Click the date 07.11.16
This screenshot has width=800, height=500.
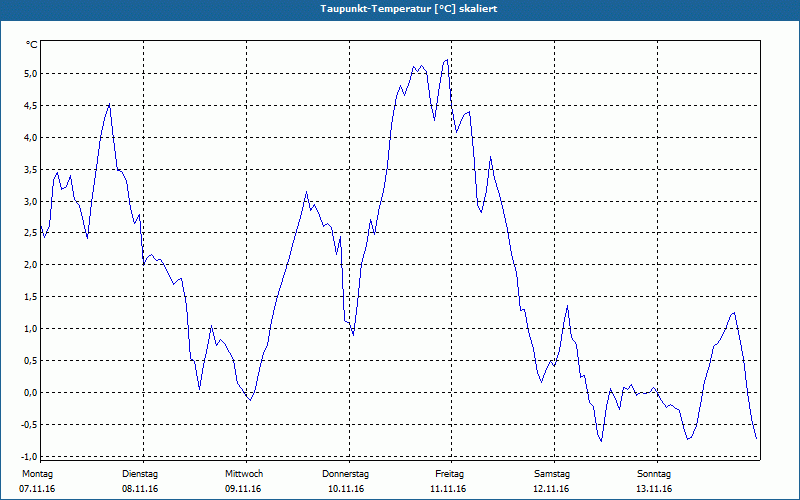(37, 489)
